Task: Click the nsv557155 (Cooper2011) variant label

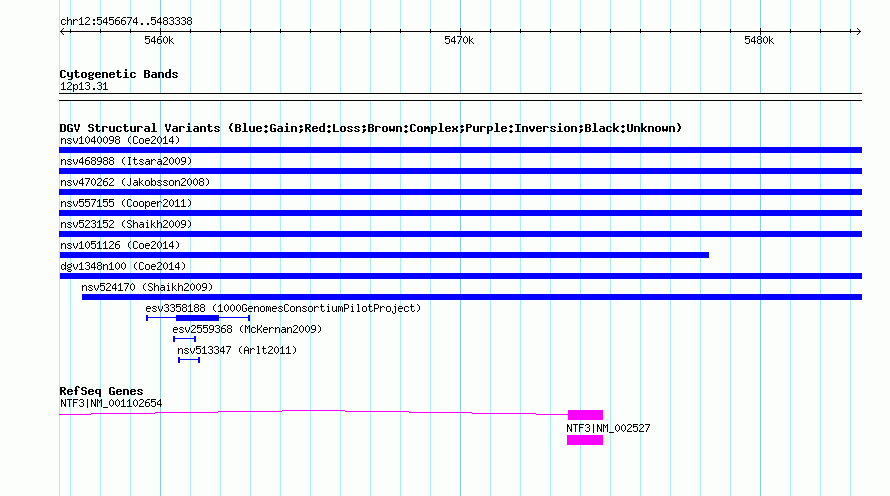Action: [126, 203]
